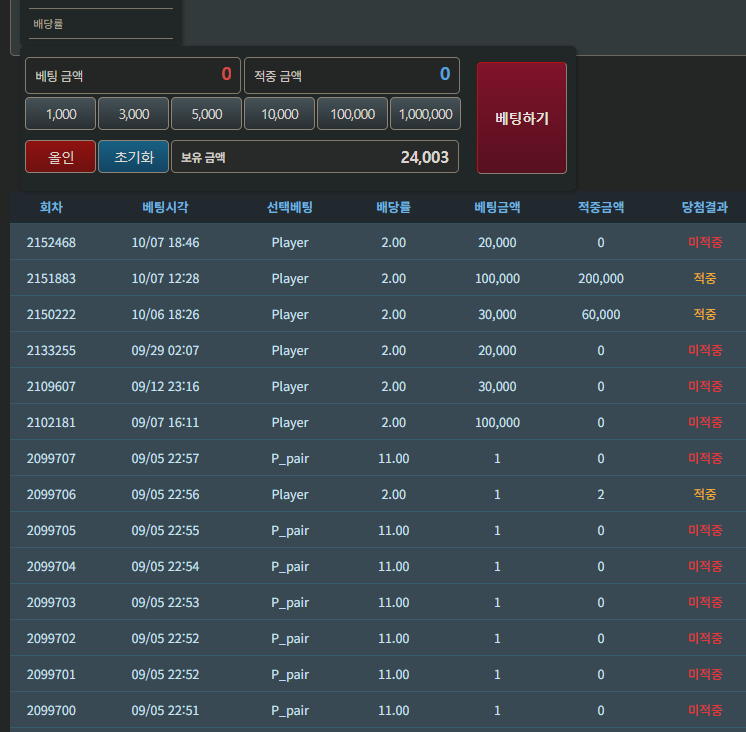Click the 200,000 winnings cell

click(601, 278)
